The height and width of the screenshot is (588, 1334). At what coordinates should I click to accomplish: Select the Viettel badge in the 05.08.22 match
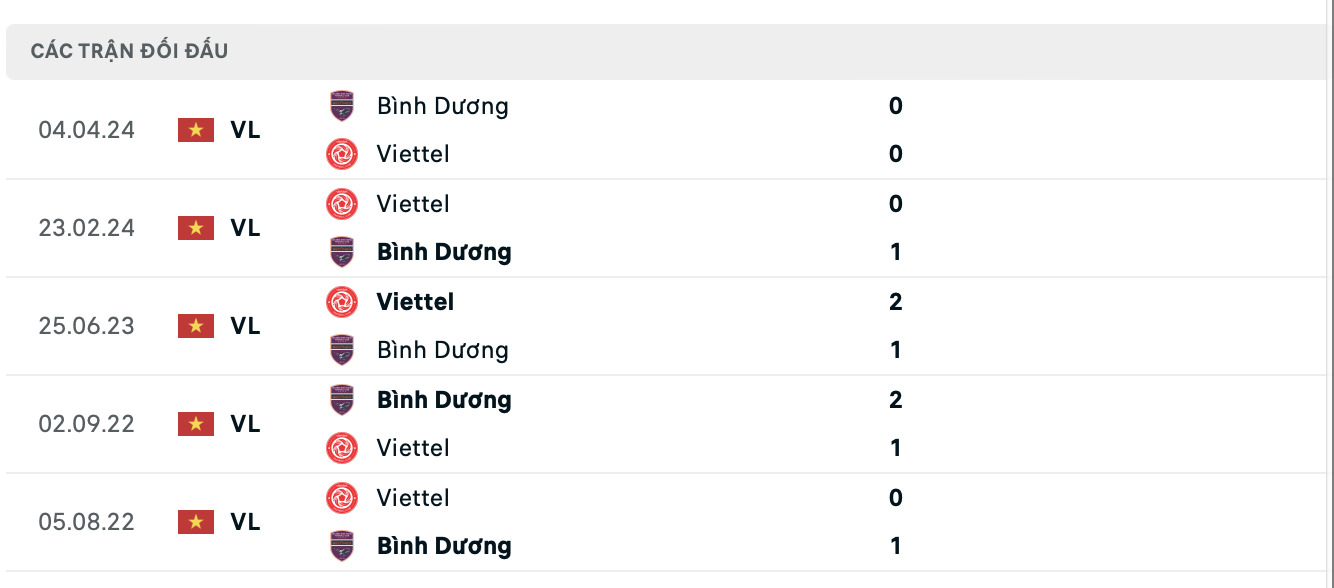[342, 497]
